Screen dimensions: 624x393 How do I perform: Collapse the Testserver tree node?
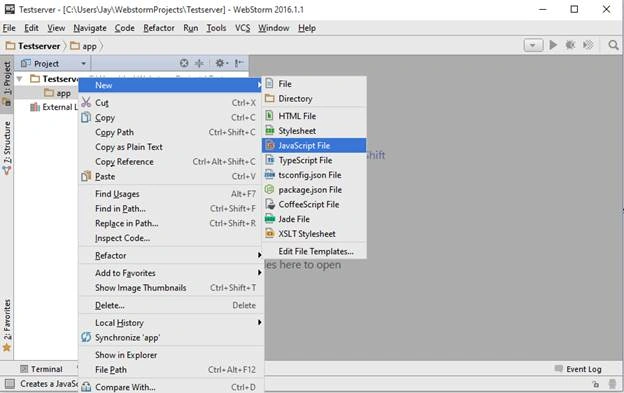tap(19, 79)
